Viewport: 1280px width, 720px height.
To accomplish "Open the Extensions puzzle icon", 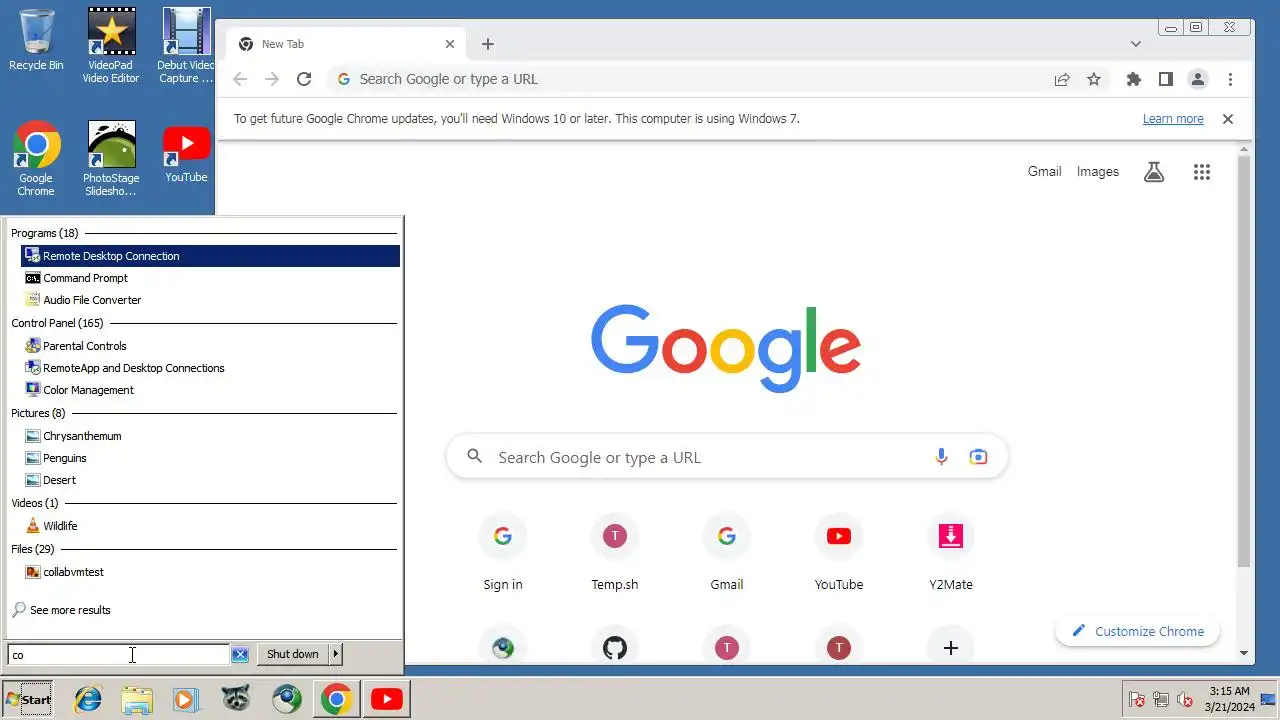I will (x=1133, y=79).
